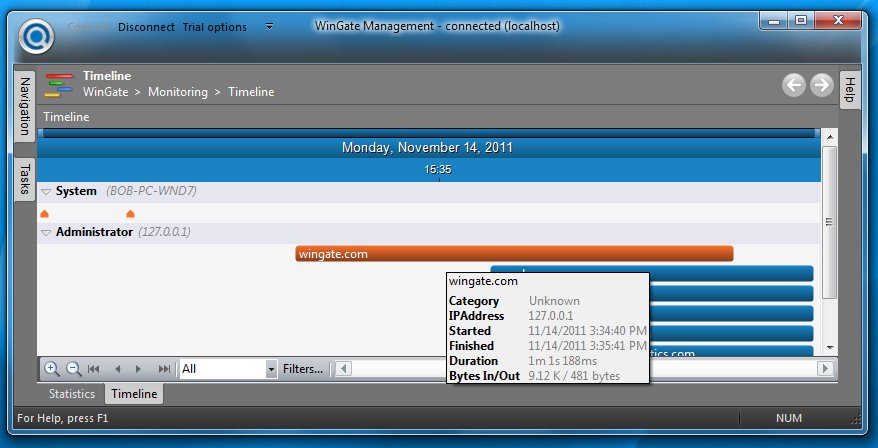This screenshot has width=878, height=448.
Task: Collapse the Administrator group
Action: pyautogui.click(x=46, y=232)
